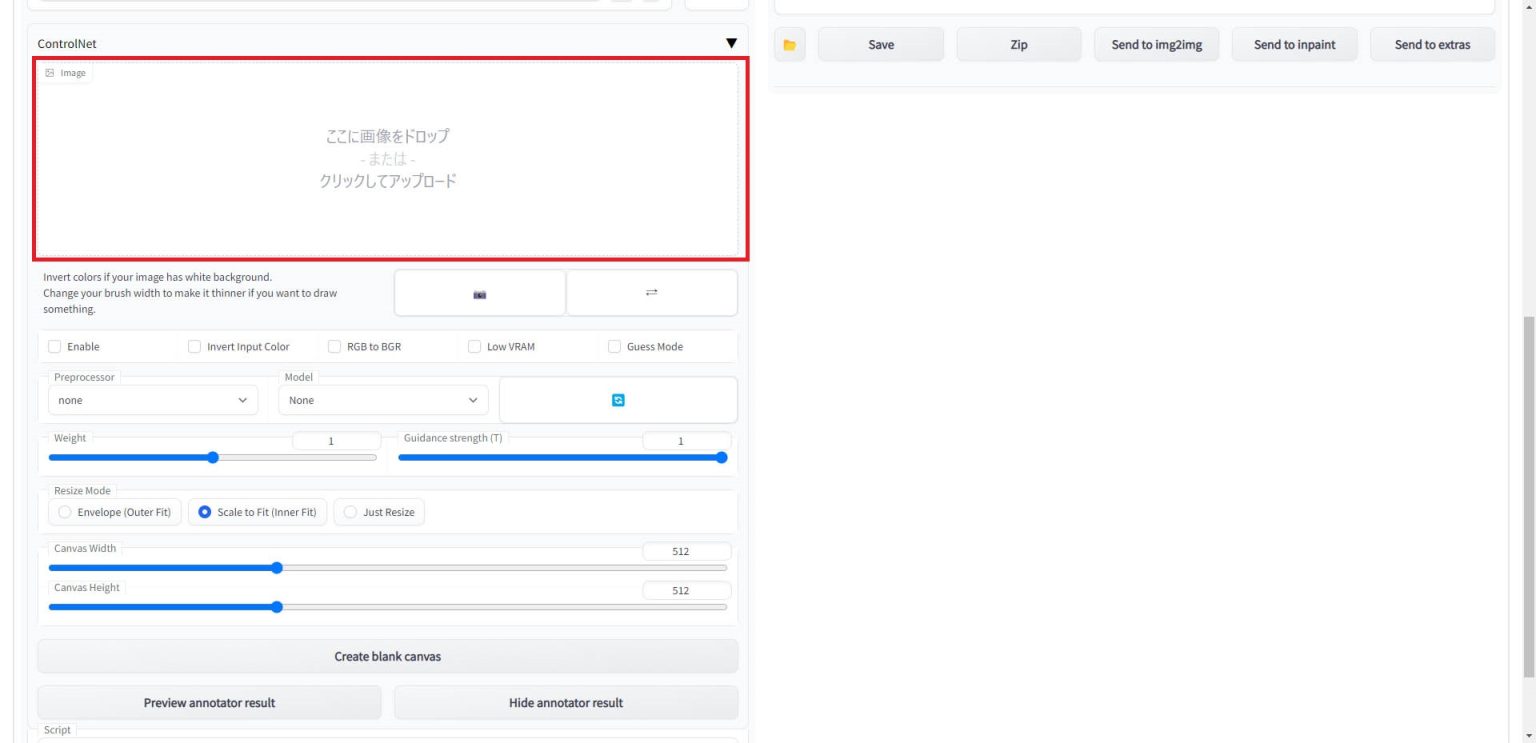Toggle the Low VRAM checkbox
Viewport: 1536px width, 743px height.
475,347
